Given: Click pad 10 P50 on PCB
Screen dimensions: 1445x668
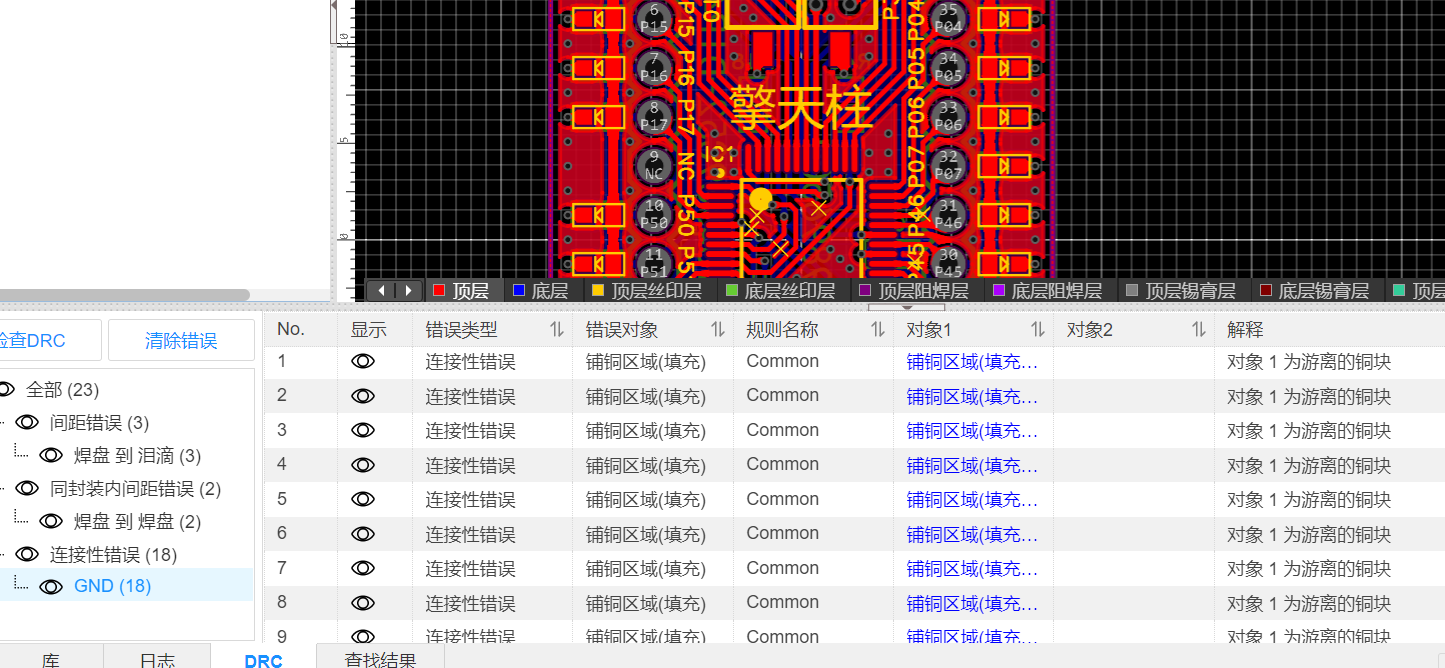Looking at the screenshot, I should (x=654, y=214).
